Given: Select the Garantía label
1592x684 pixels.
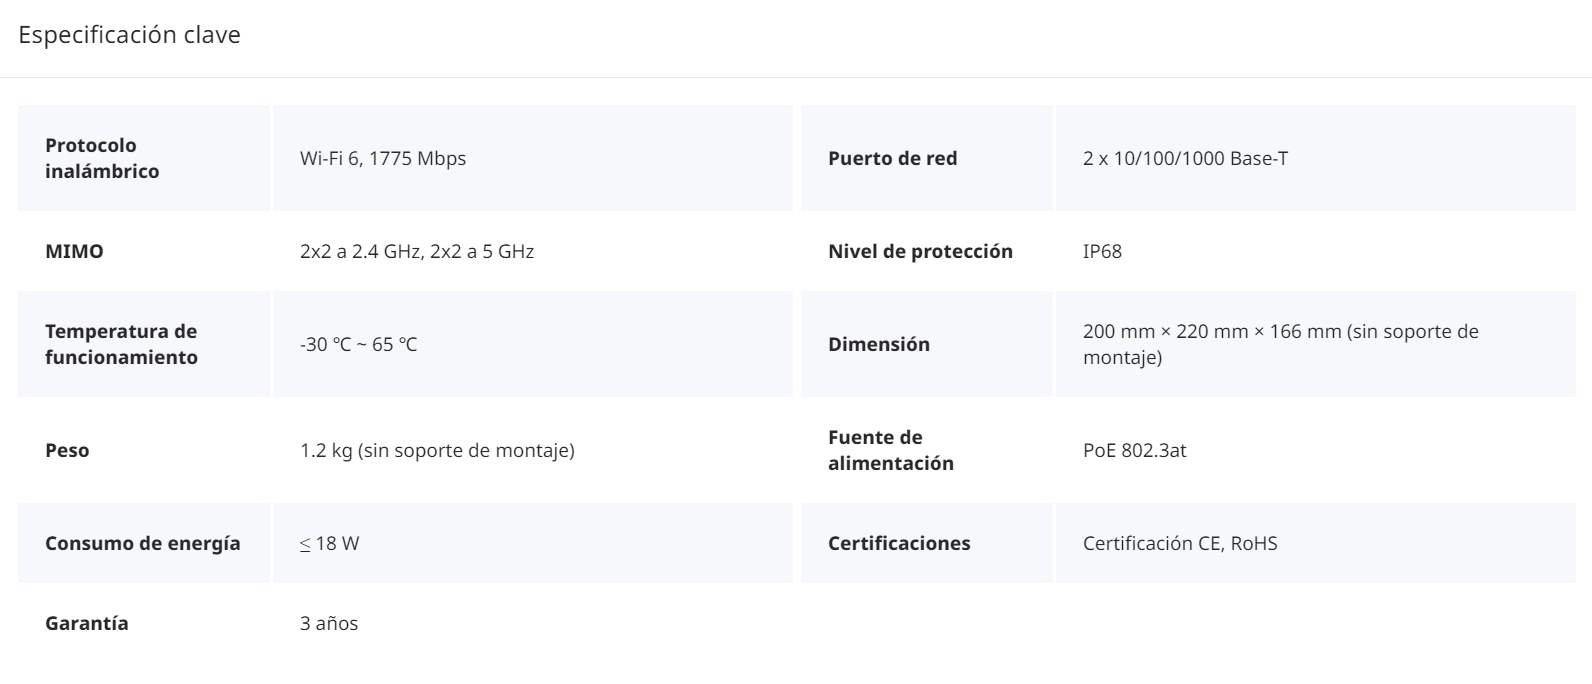Looking at the screenshot, I should [87, 623].
